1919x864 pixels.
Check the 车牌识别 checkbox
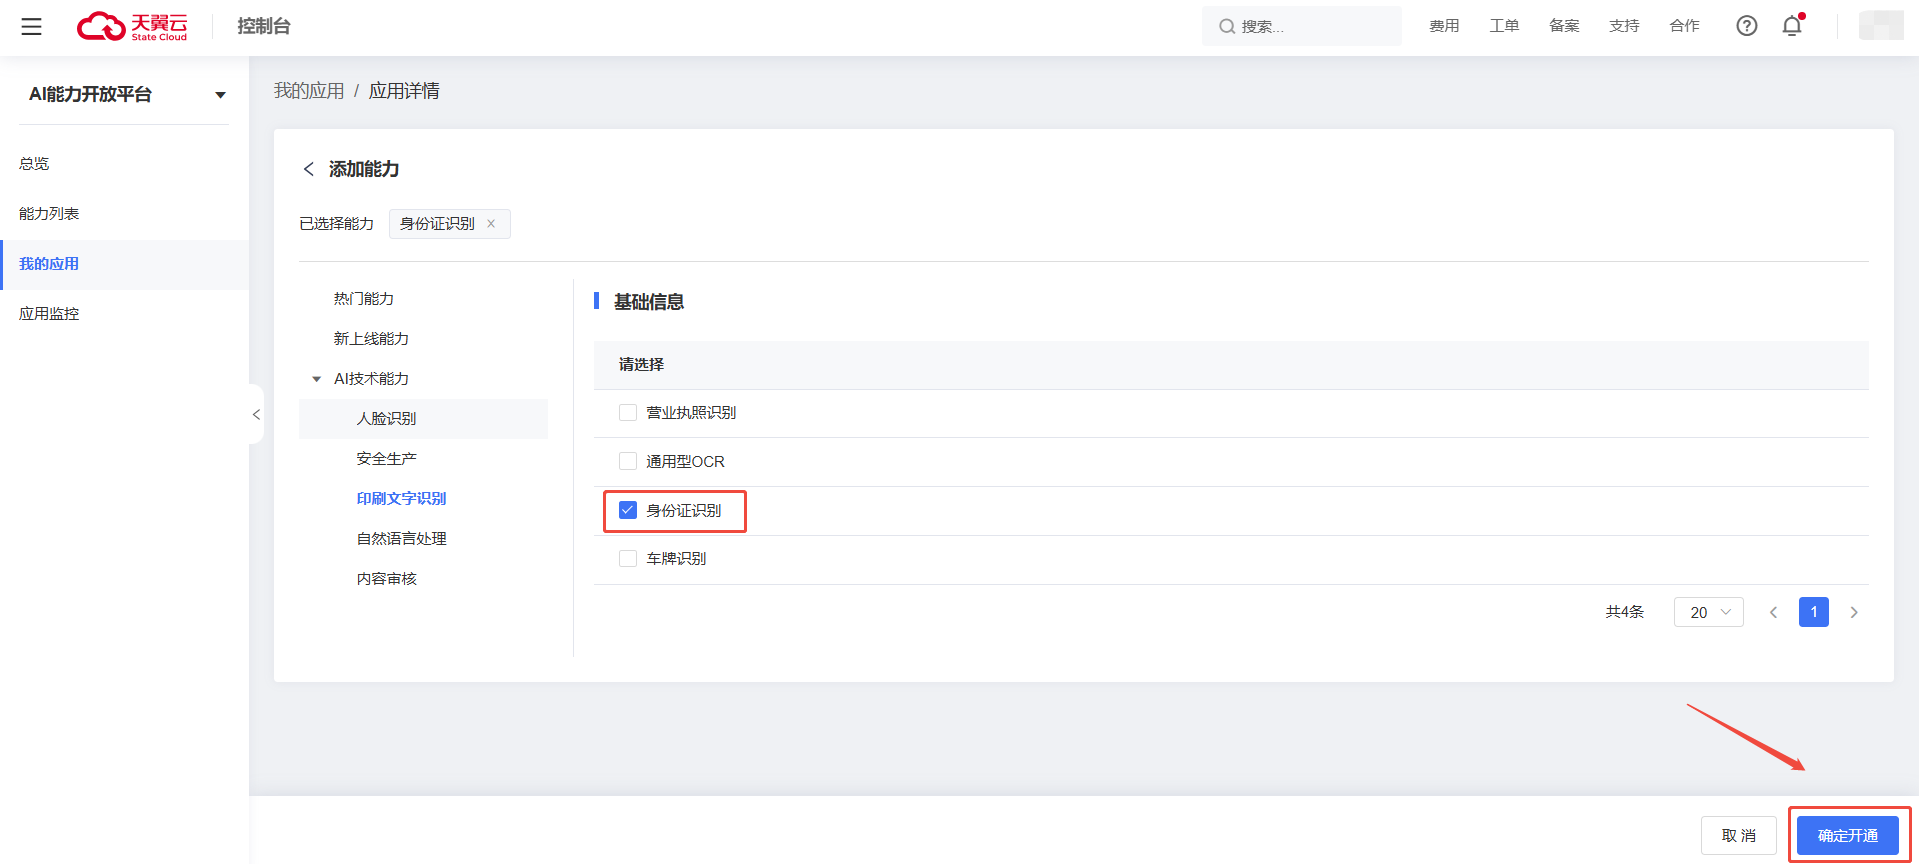tap(628, 559)
